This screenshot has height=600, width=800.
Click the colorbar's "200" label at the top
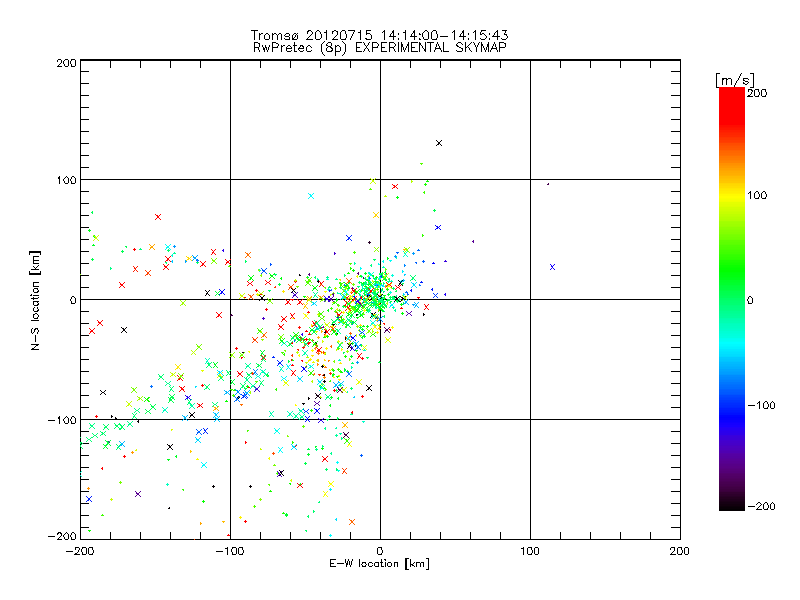tap(757, 93)
